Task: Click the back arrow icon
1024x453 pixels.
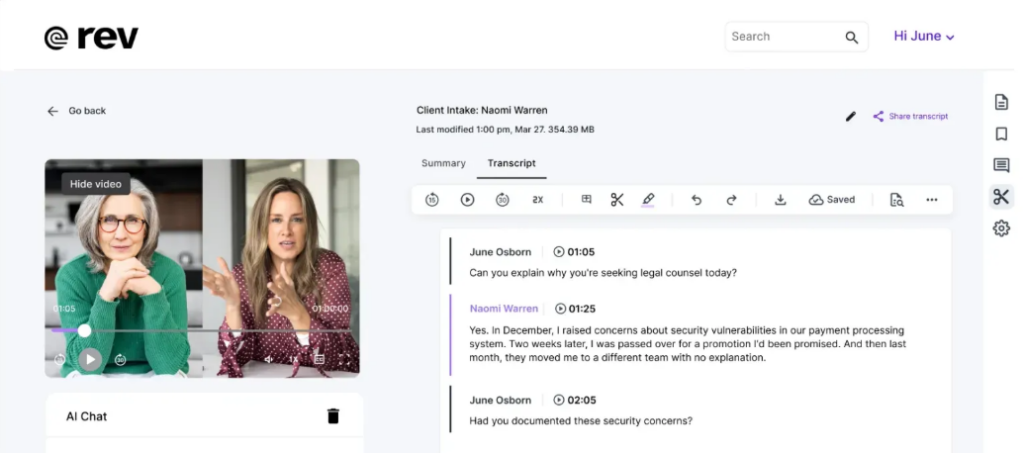Action: click(x=52, y=111)
